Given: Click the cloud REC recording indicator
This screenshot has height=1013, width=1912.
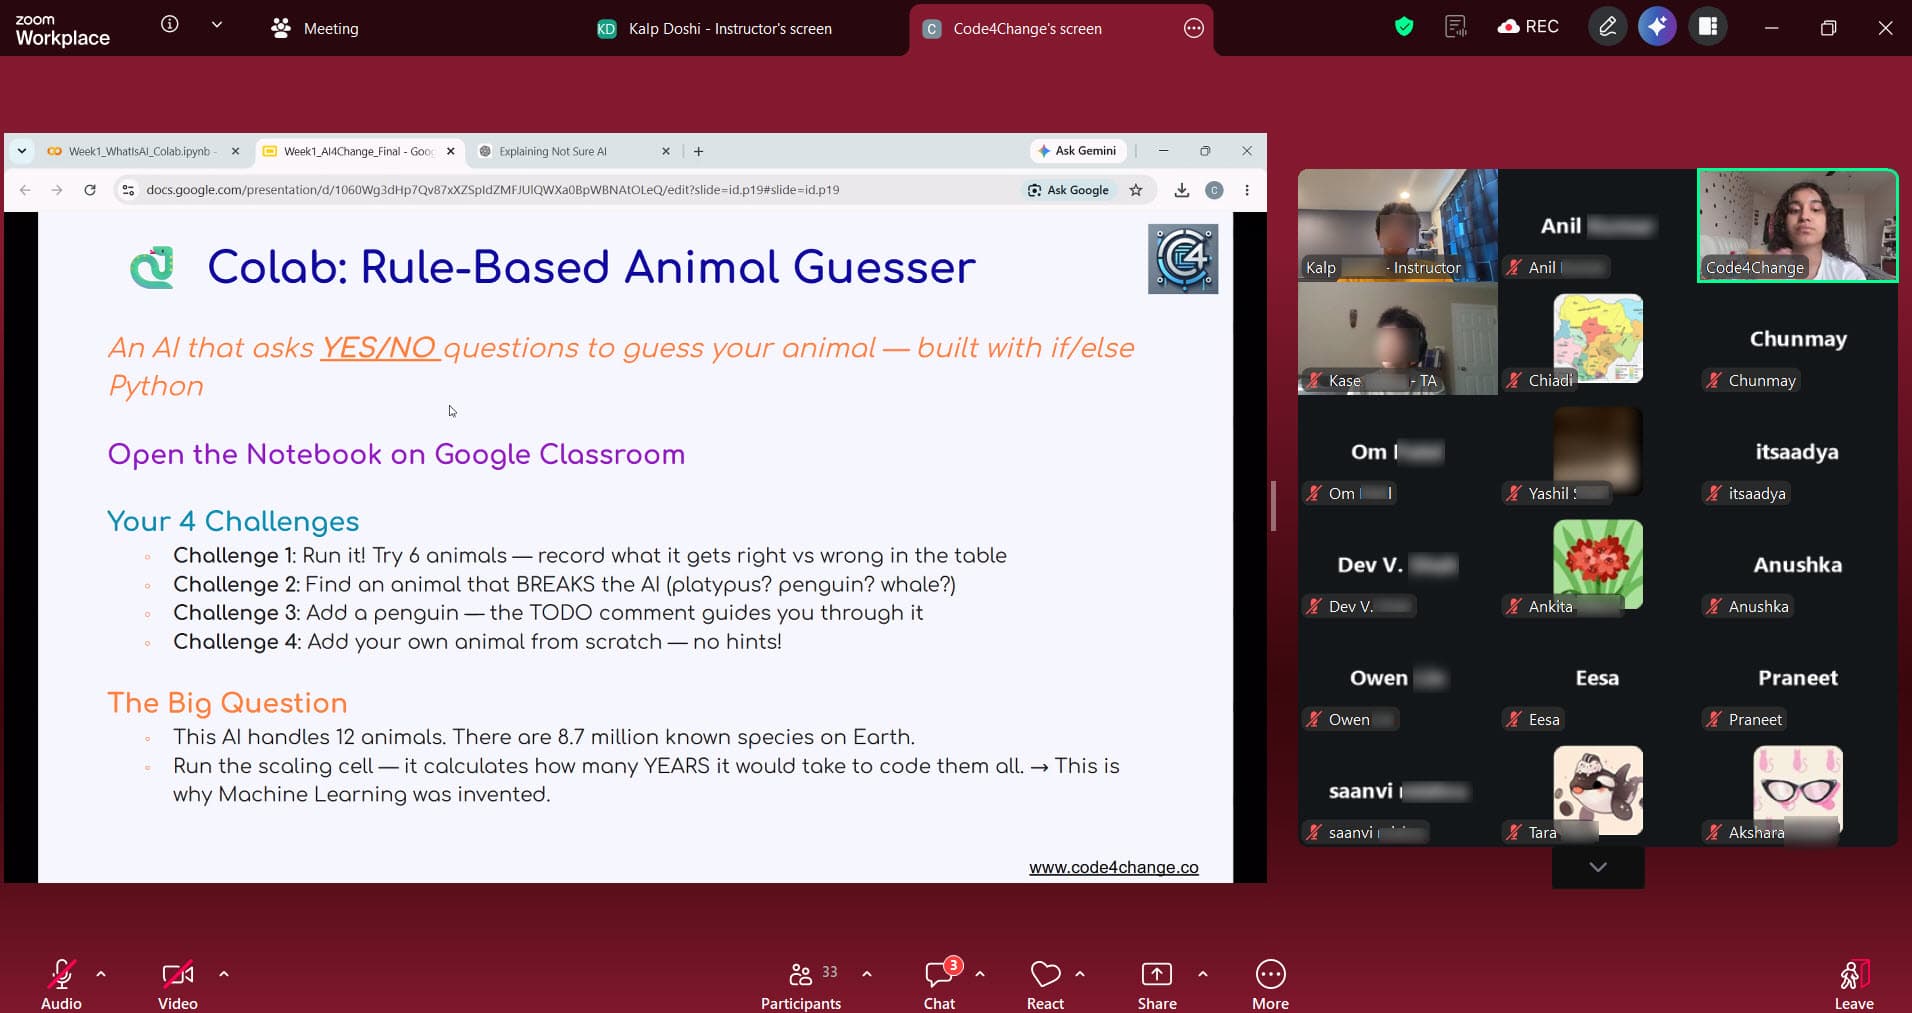Looking at the screenshot, I should pos(1528,26).
